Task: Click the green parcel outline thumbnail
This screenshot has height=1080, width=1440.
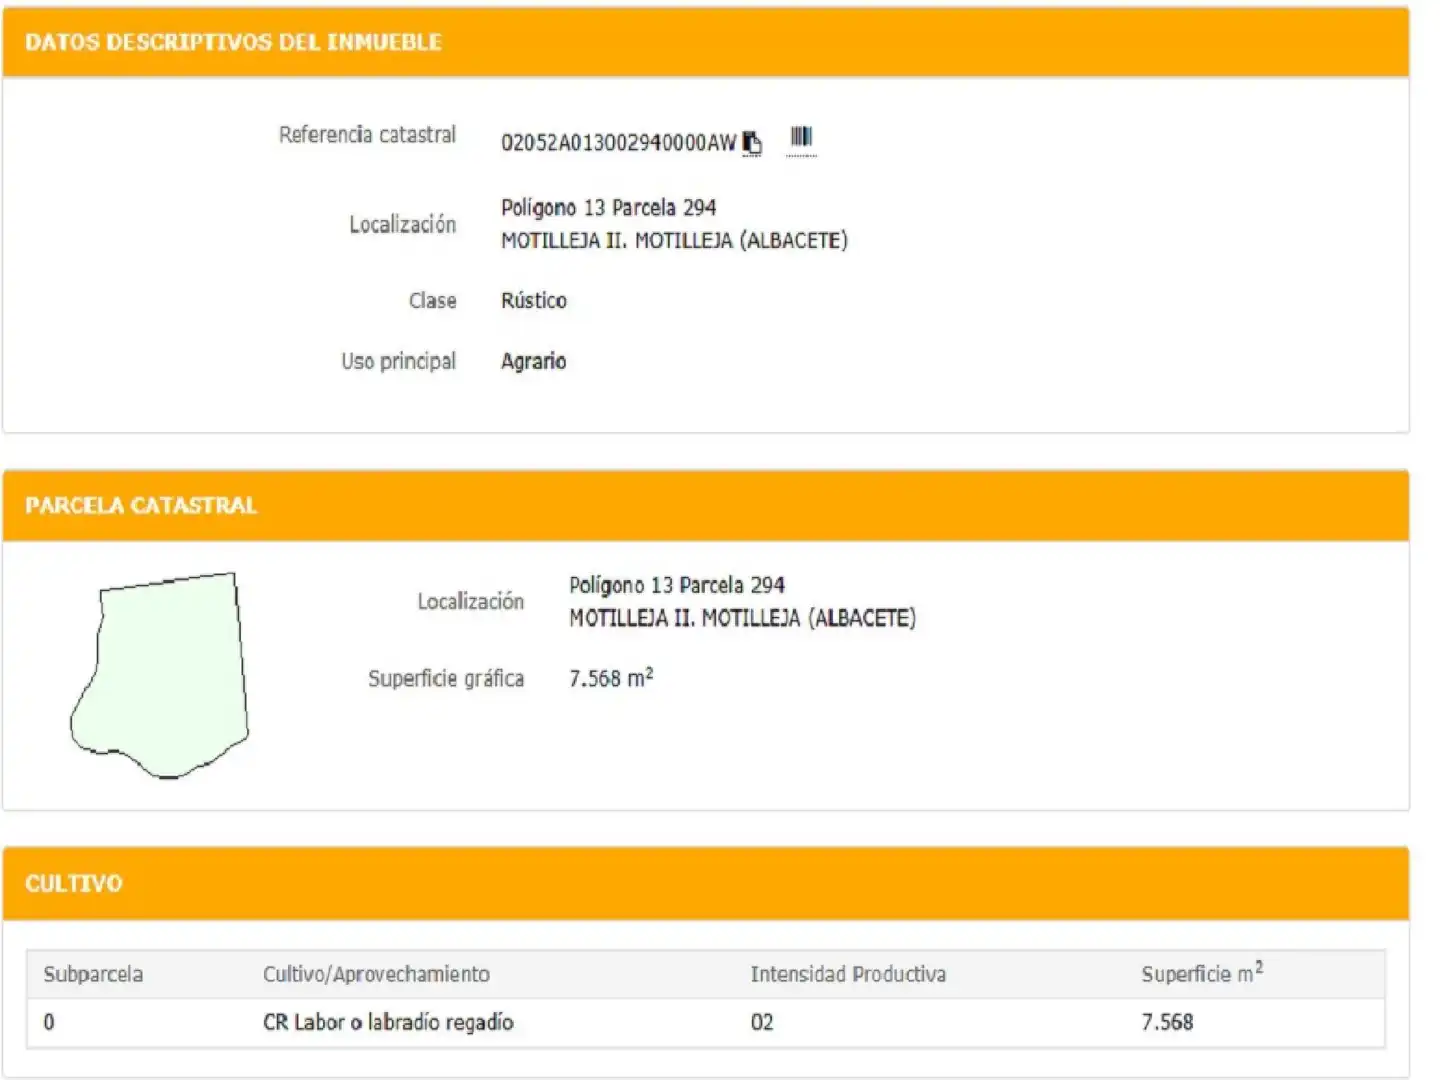Action: tap(159, 676)
